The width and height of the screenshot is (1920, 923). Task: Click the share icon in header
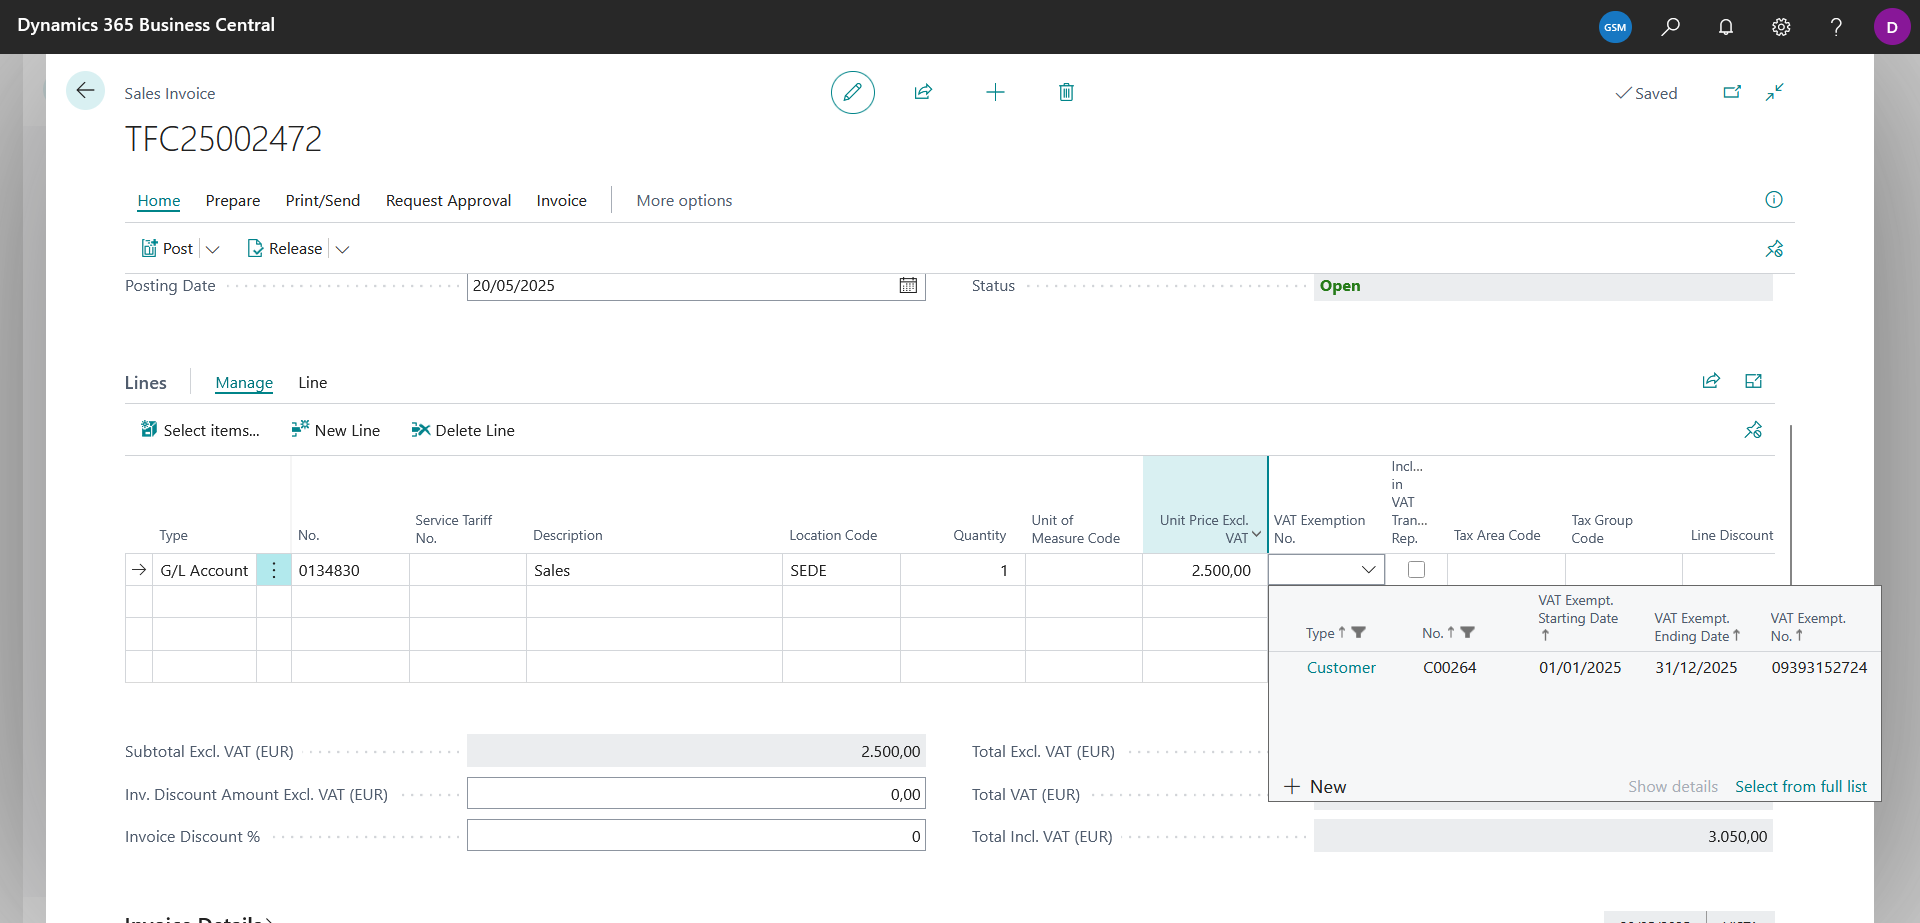tap(923, 92)
